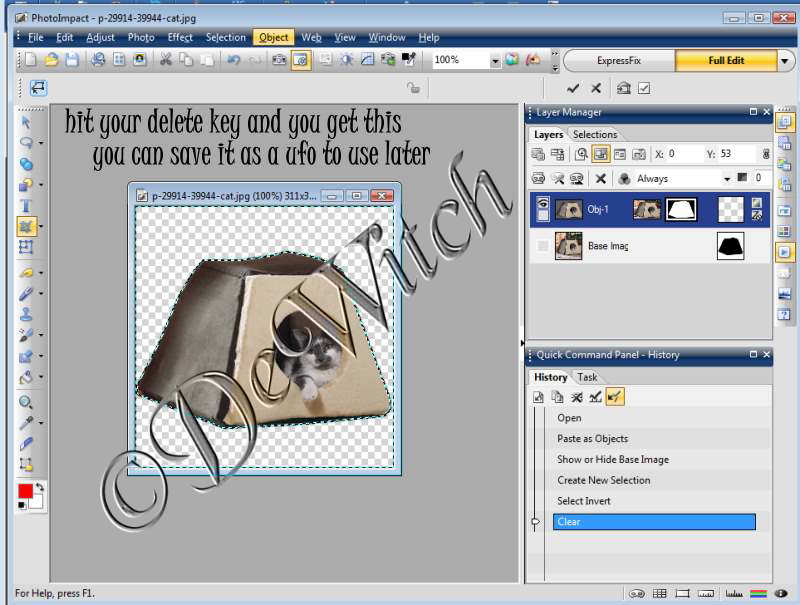Toggle the checkbox icon beside the cancel X
The height and width of the screenshot is (605, 800).
[x=644, y=88]
